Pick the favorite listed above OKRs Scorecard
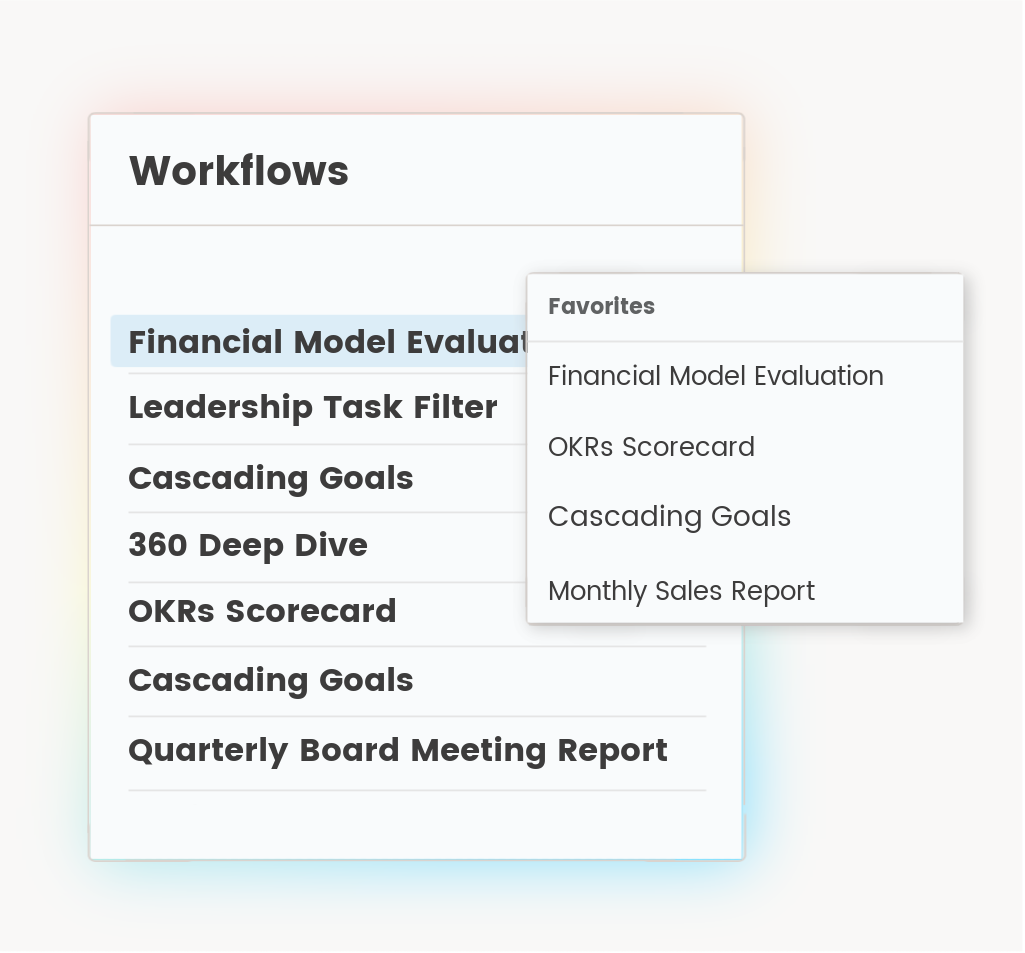 [716, 376]
